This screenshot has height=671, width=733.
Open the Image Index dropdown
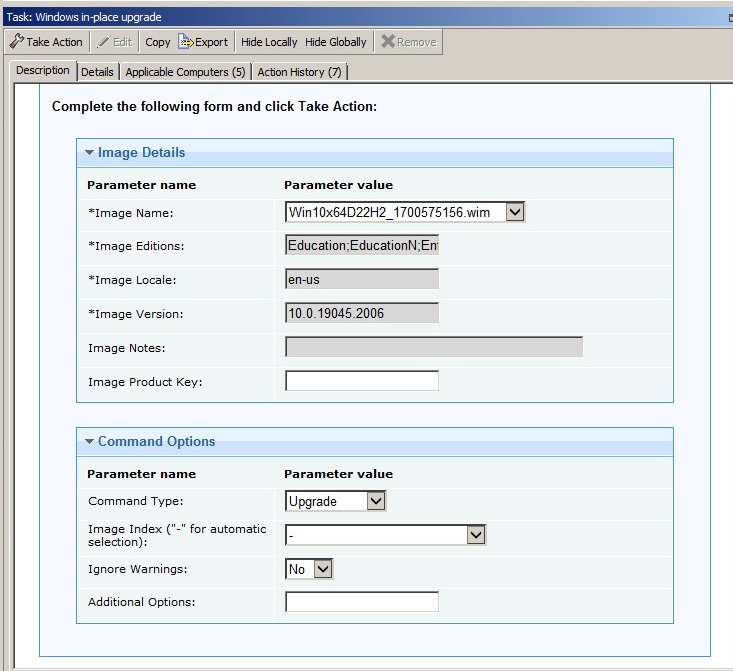[x=476, y=535]
